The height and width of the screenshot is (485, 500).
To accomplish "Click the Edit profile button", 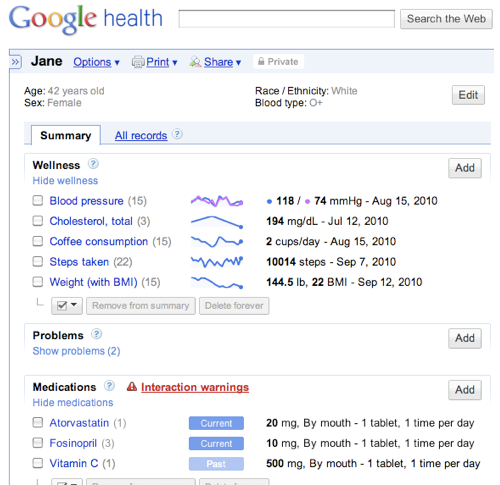I will coord(468,95).
